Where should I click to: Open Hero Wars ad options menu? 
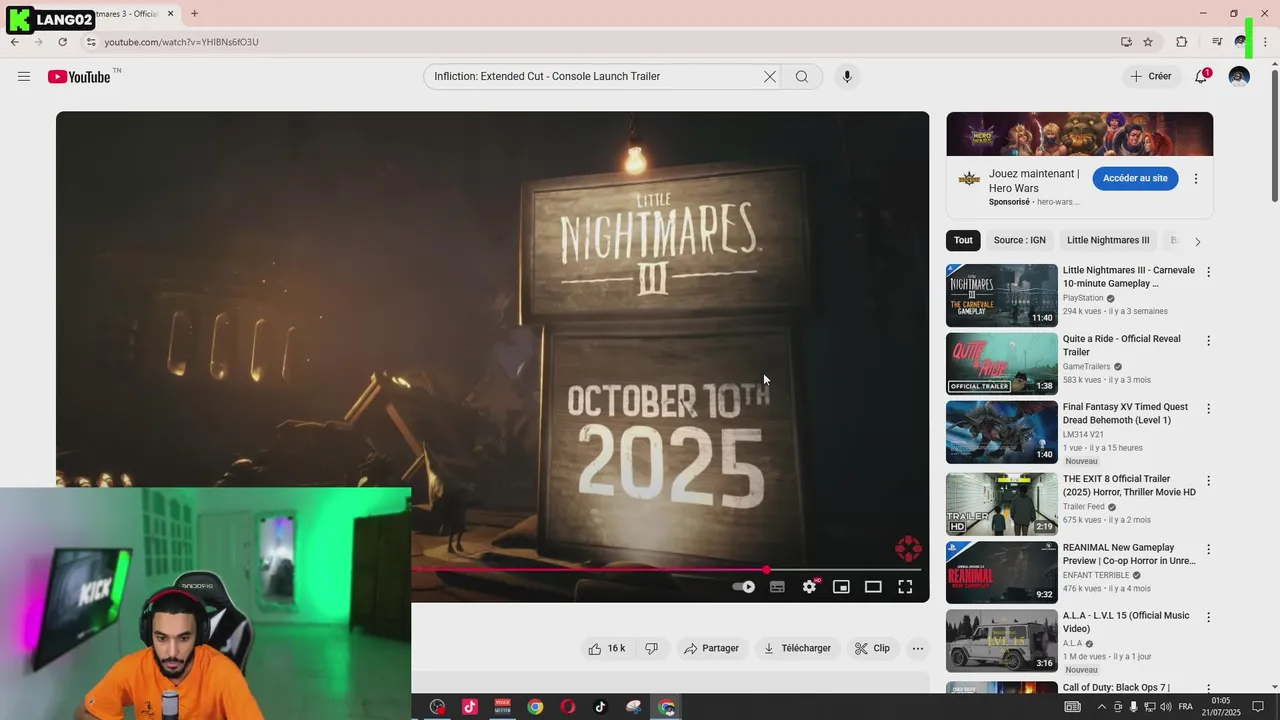(x=1196, y=179)
